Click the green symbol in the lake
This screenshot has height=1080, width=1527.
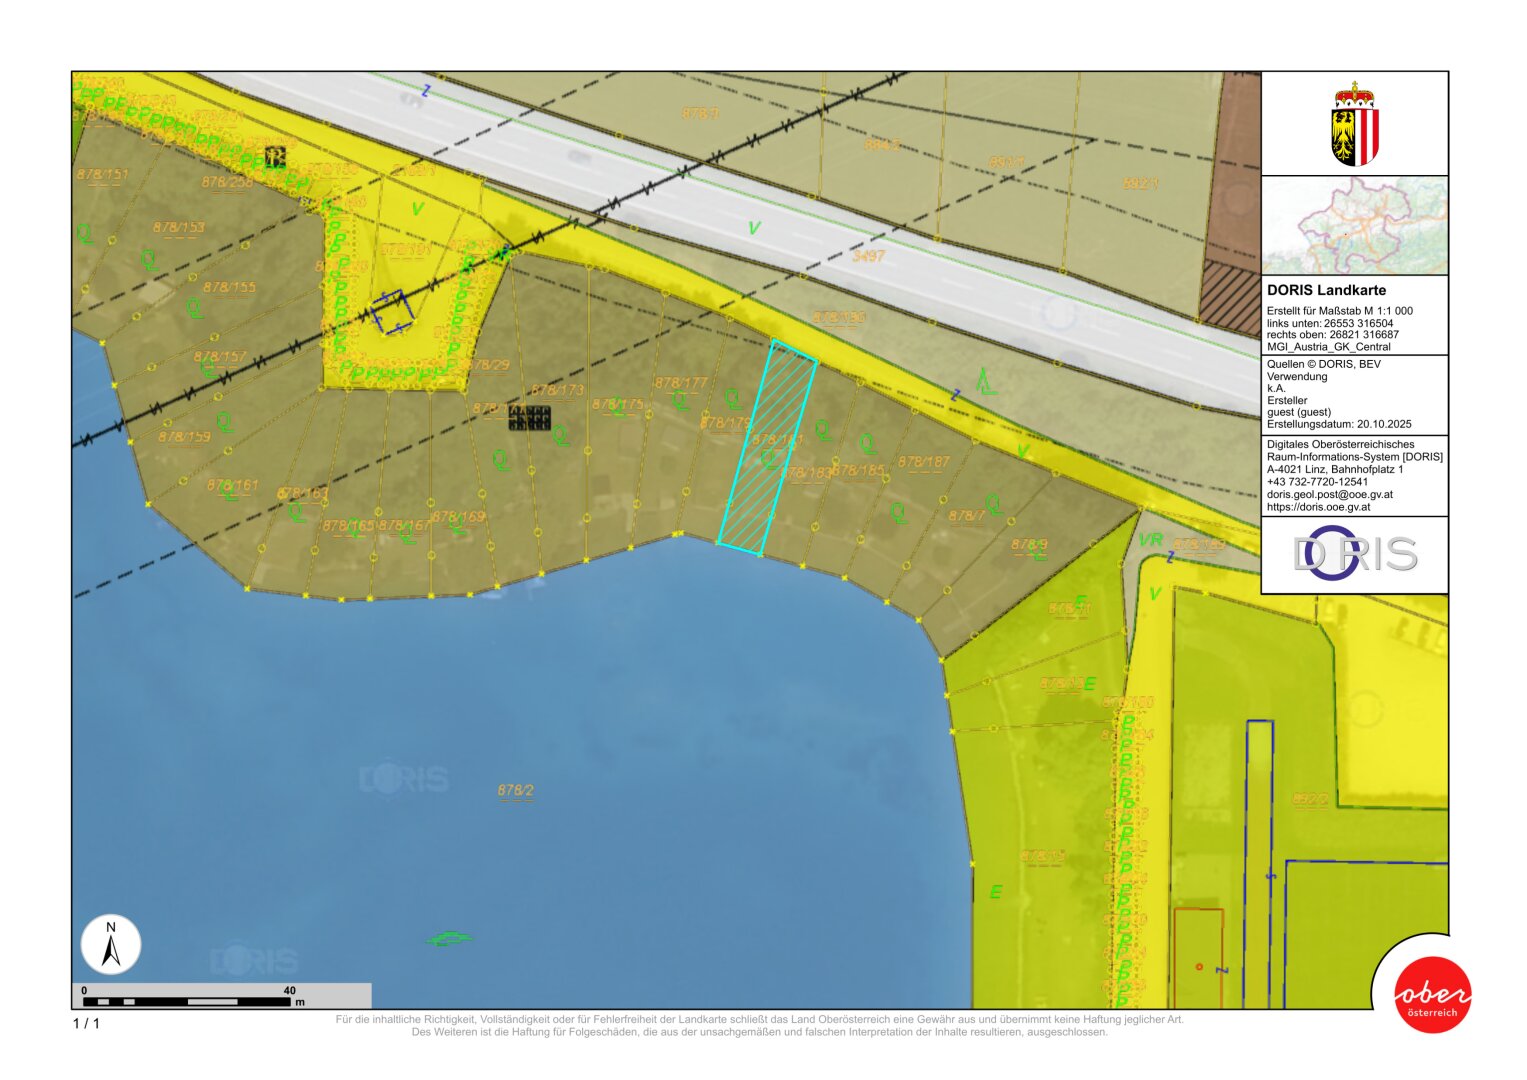tap(449, 938)
